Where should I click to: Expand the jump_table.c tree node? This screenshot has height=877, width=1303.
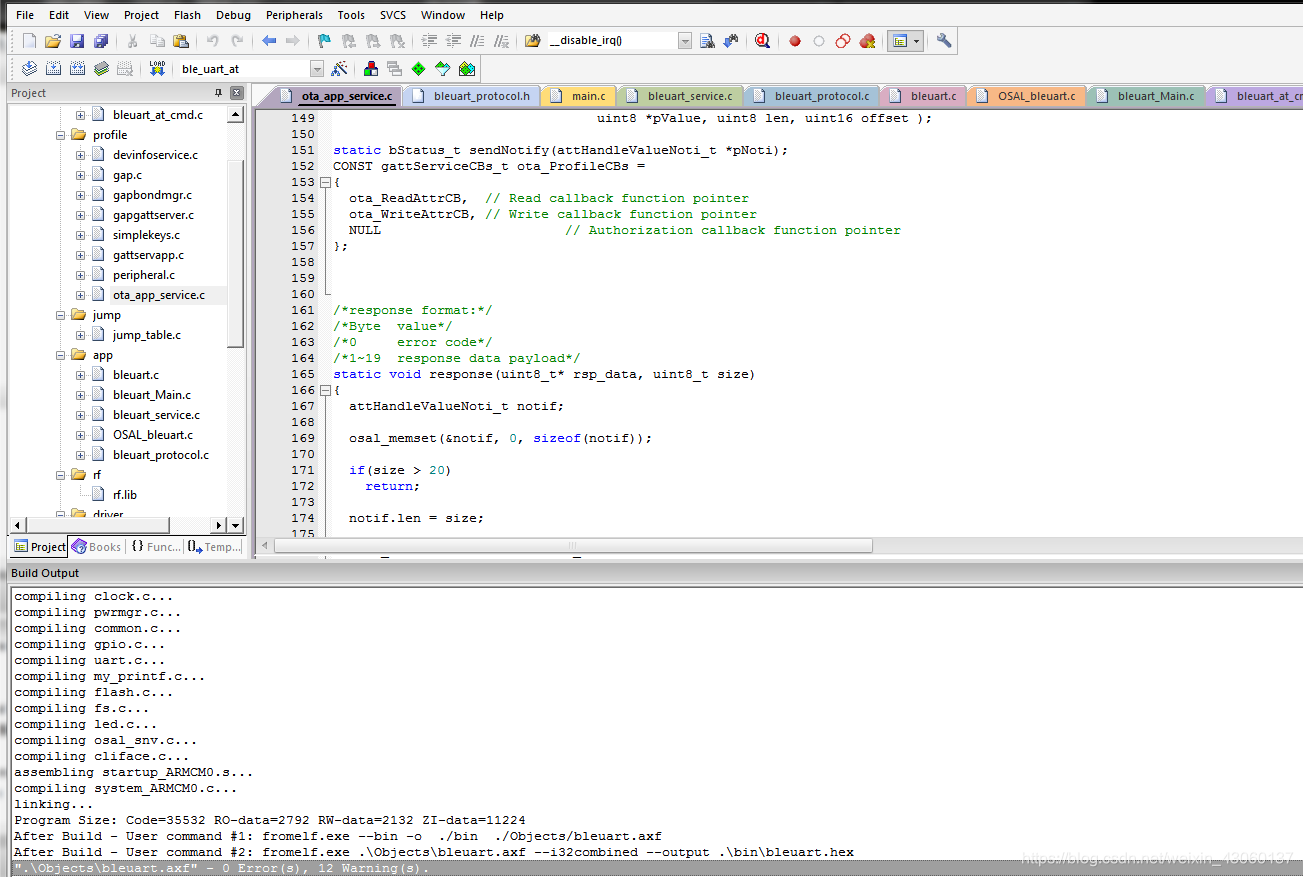click(x=80, y=335)
